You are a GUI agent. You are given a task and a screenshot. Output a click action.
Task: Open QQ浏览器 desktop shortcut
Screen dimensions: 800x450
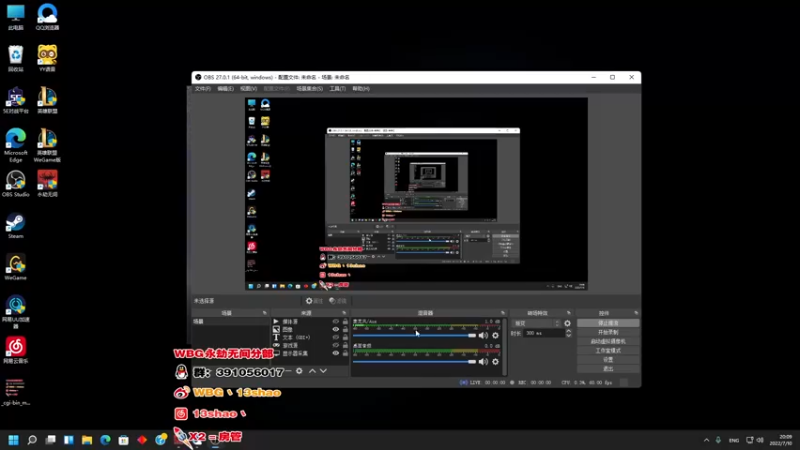(47, 17)
